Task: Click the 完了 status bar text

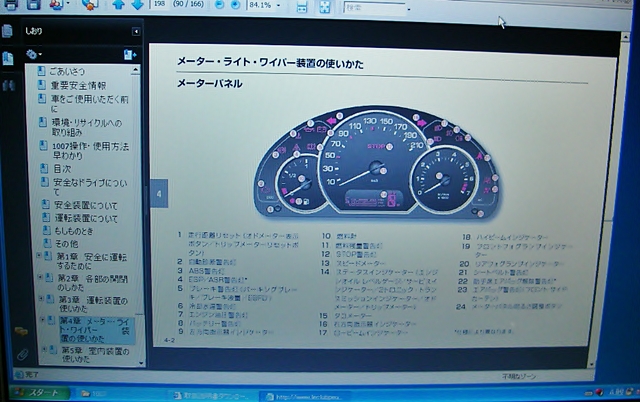Action: [x=31, y=374]
